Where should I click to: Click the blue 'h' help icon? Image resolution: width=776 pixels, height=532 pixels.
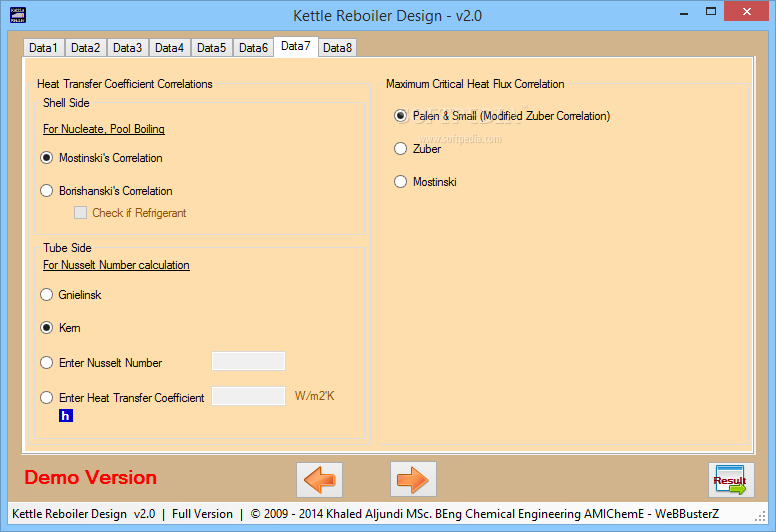pyautogui.click(x=66, y=416)
